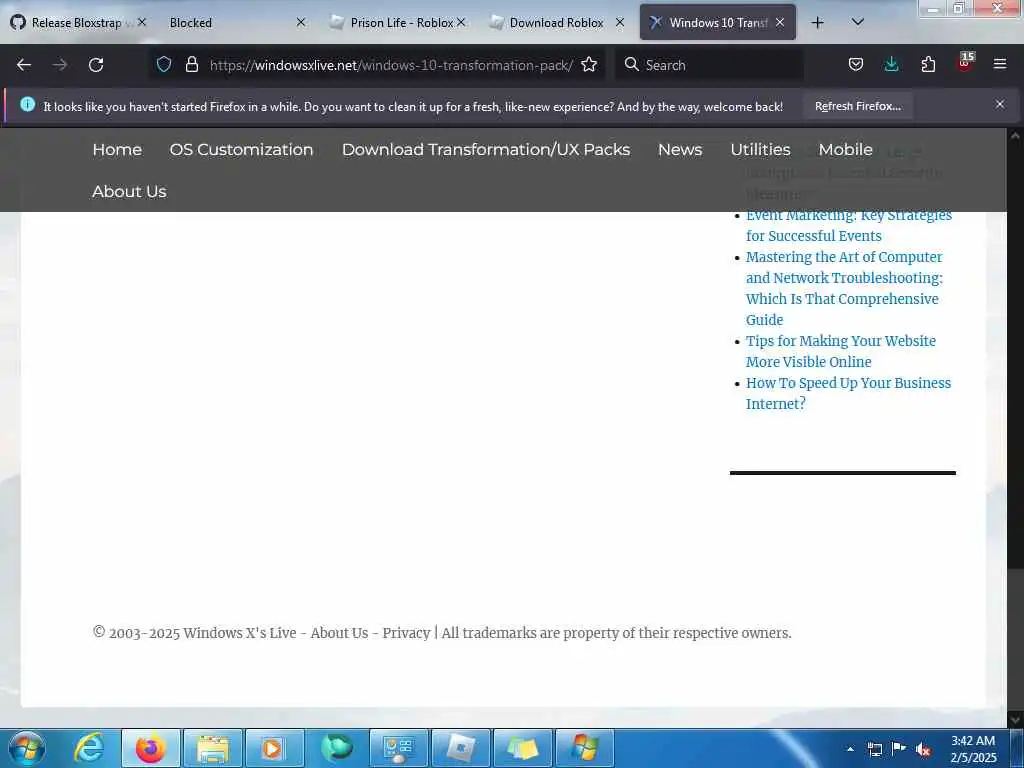Click the muted volume tray icon
The image size is (1024, 768).
tap(923, 749)
